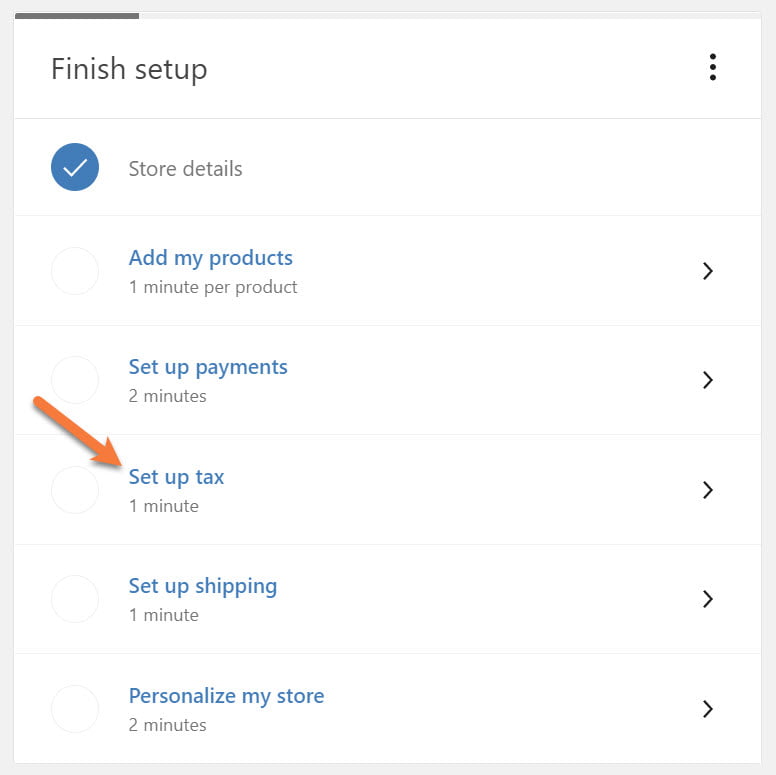Viewport: 776px width, 775px height.
Task: Click the empty circle beside Personalize my store
Action: point(75,709)
